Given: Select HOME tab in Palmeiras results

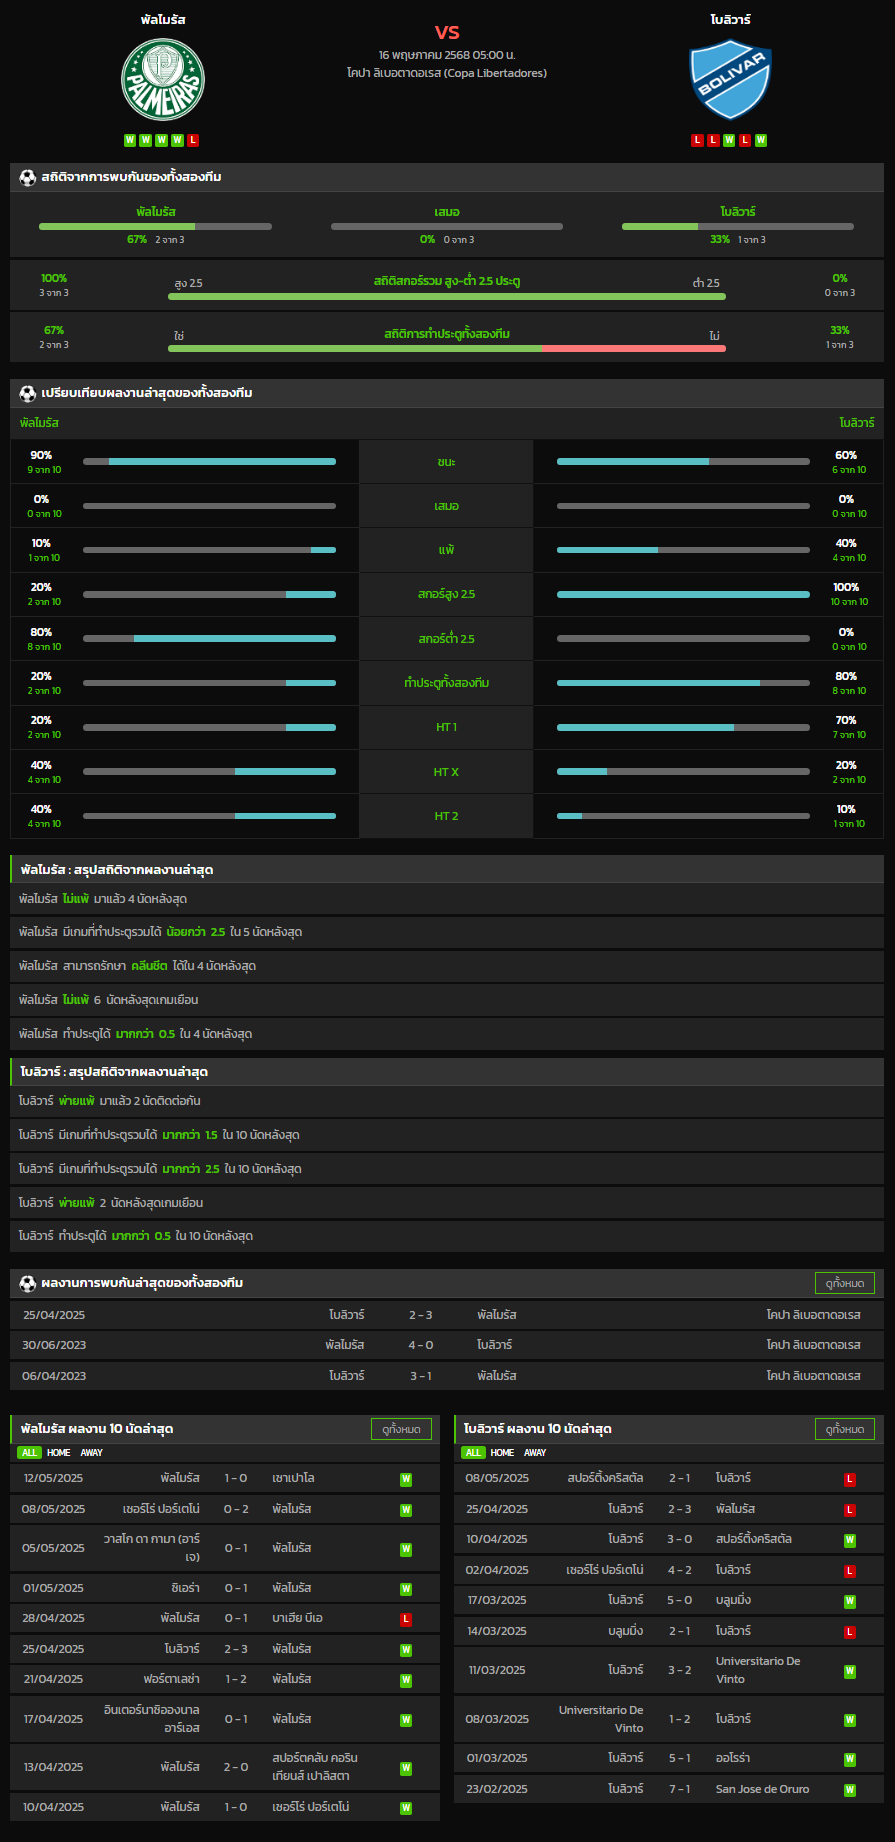Looking at the screenshot, I should click(x=59, y=1453).
